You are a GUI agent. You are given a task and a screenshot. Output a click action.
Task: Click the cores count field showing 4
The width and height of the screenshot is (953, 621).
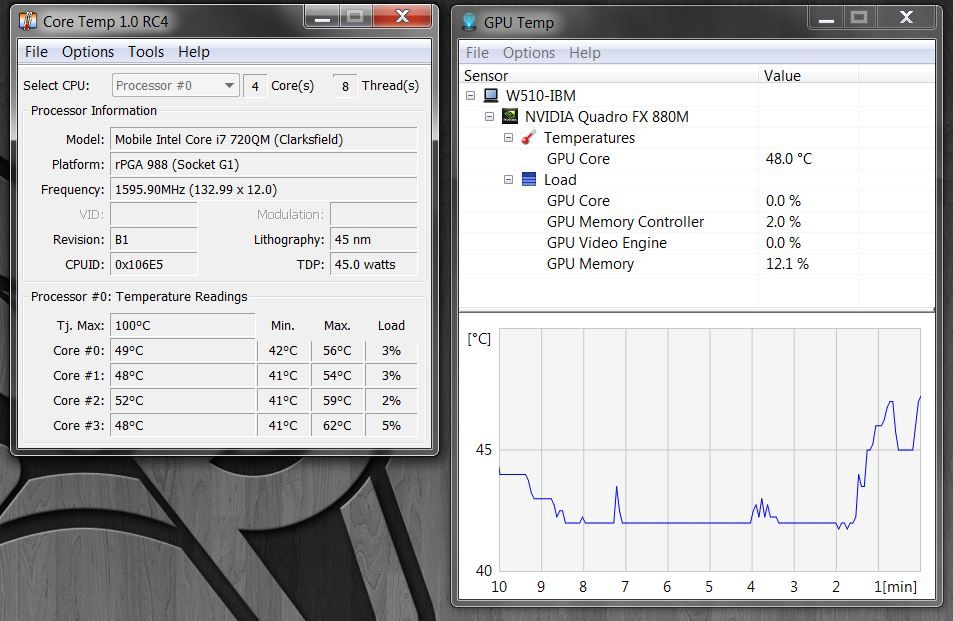pyautogui.click(x=255, y=86)
